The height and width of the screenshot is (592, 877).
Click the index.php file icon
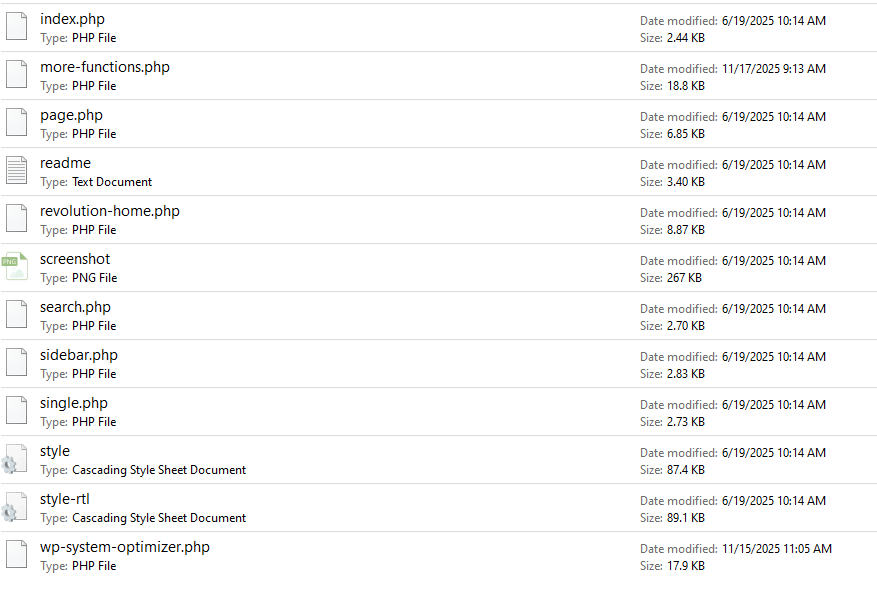tap(16, 27)
